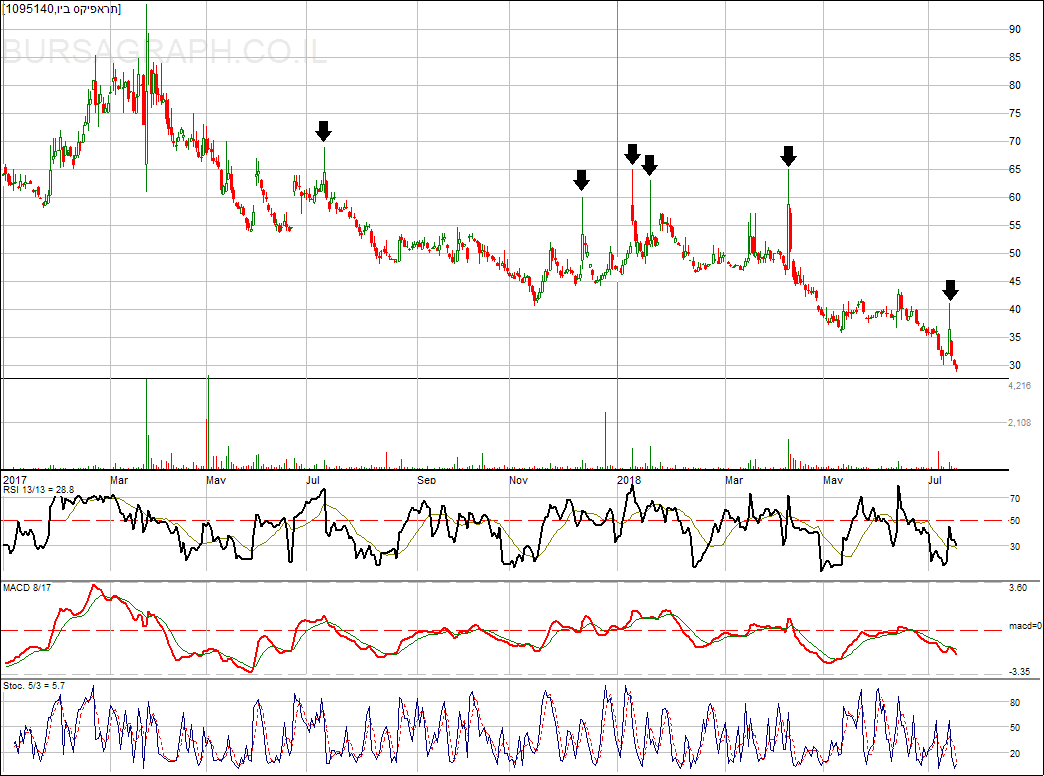The height and width of the screenshot is (776, 1044).
Task: Click the Mar label right after 2017
Action: [x=119, y=480]
